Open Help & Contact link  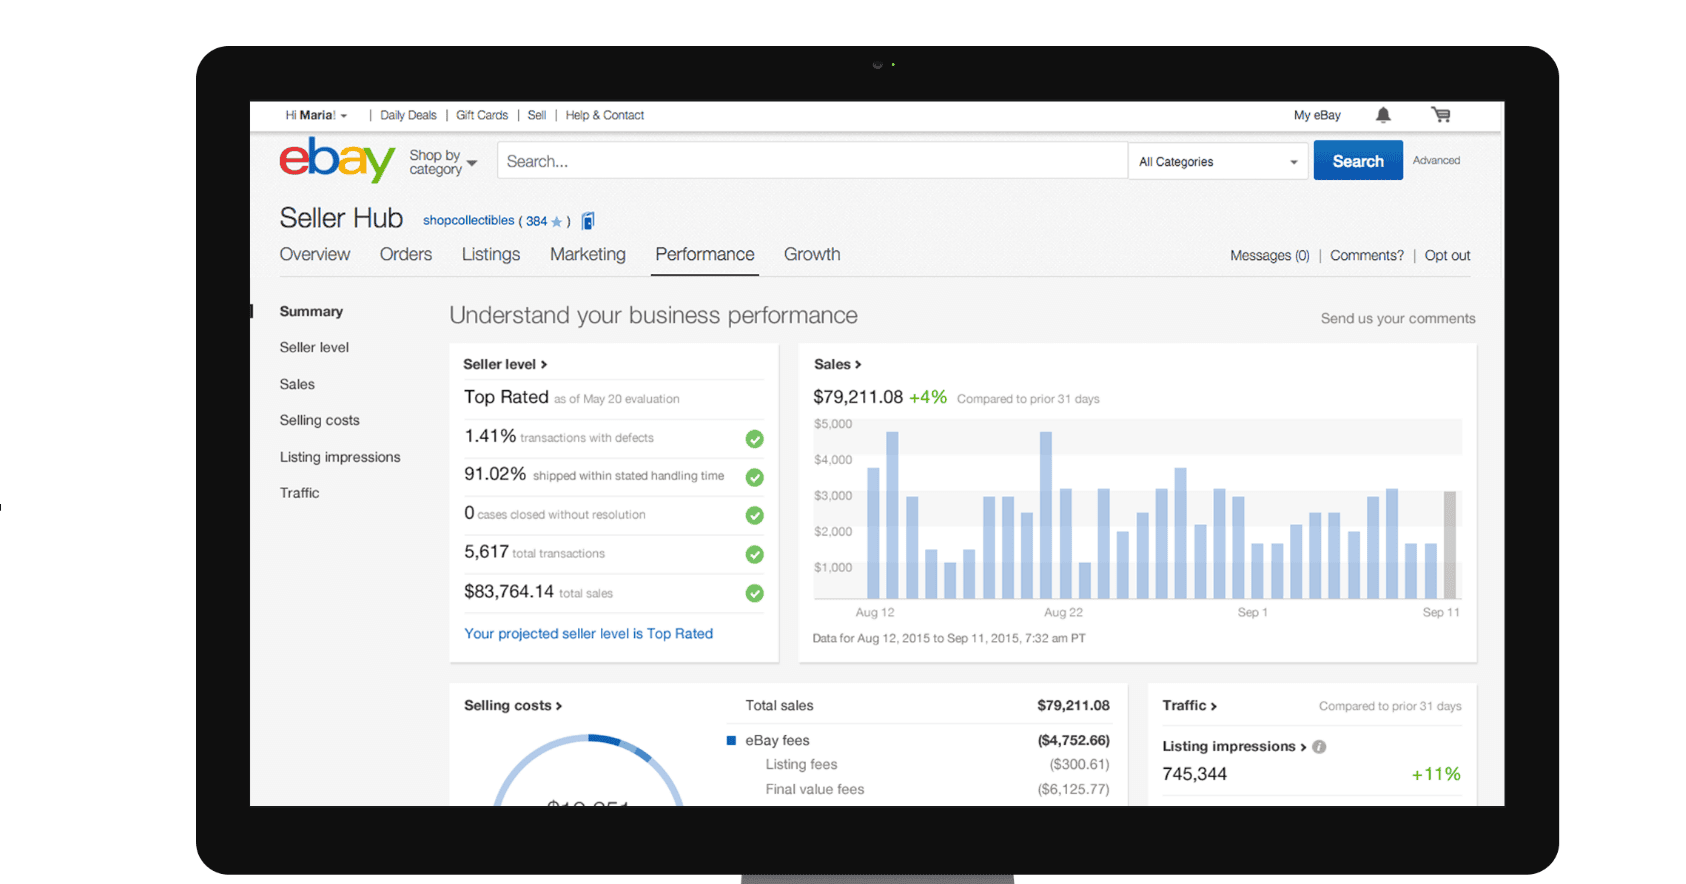[605, 115]
